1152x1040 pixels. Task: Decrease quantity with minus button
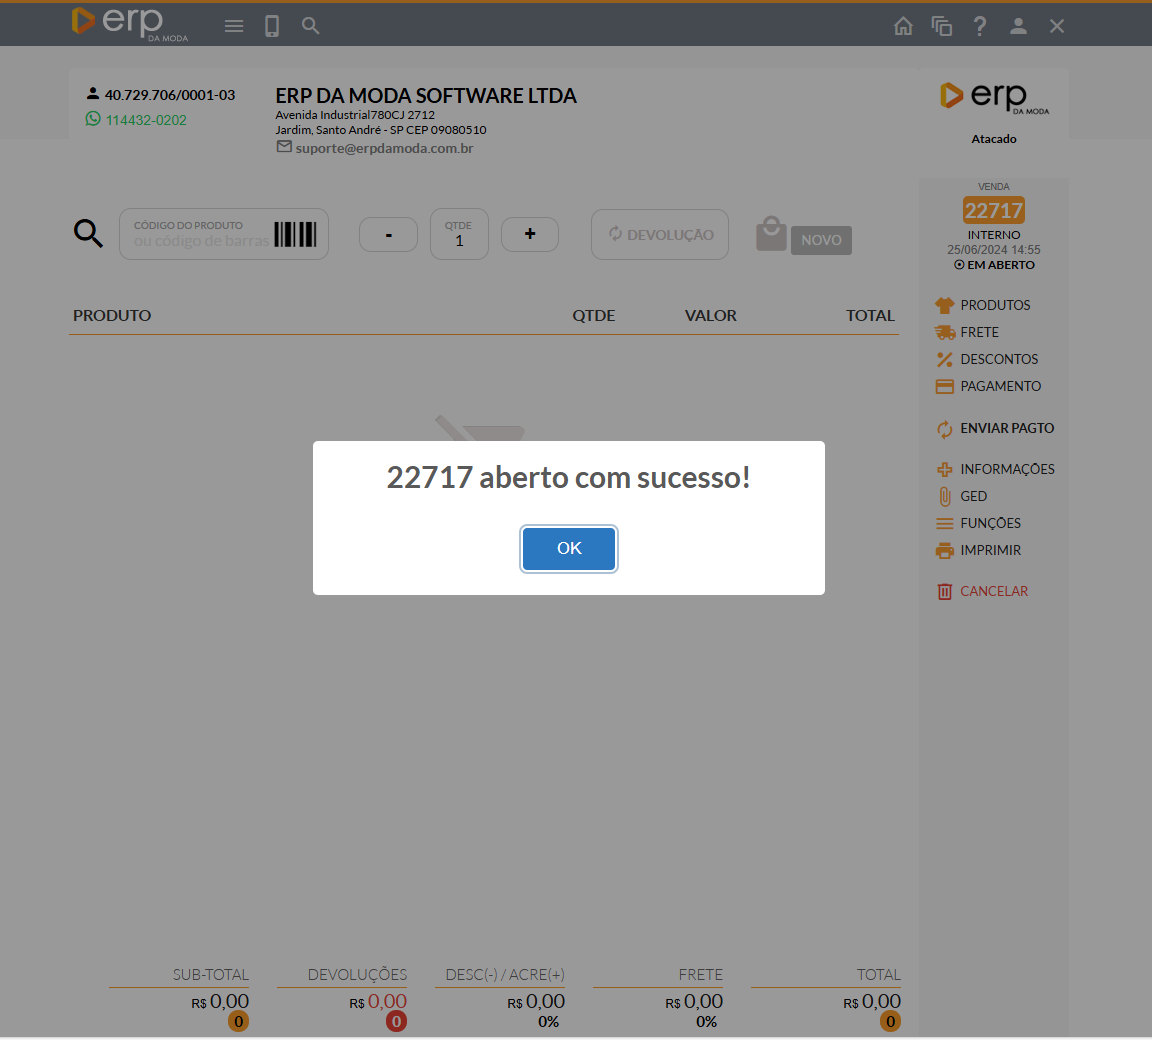coord(388,235)
